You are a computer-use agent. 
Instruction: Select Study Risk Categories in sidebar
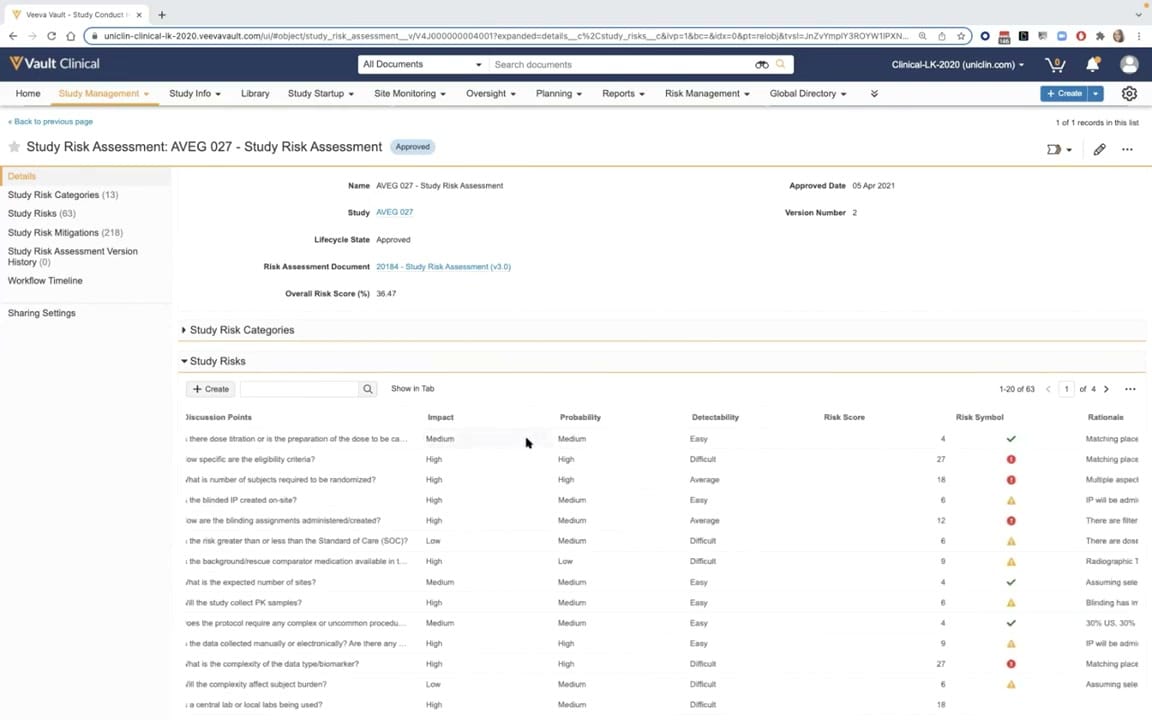point(62,195)
